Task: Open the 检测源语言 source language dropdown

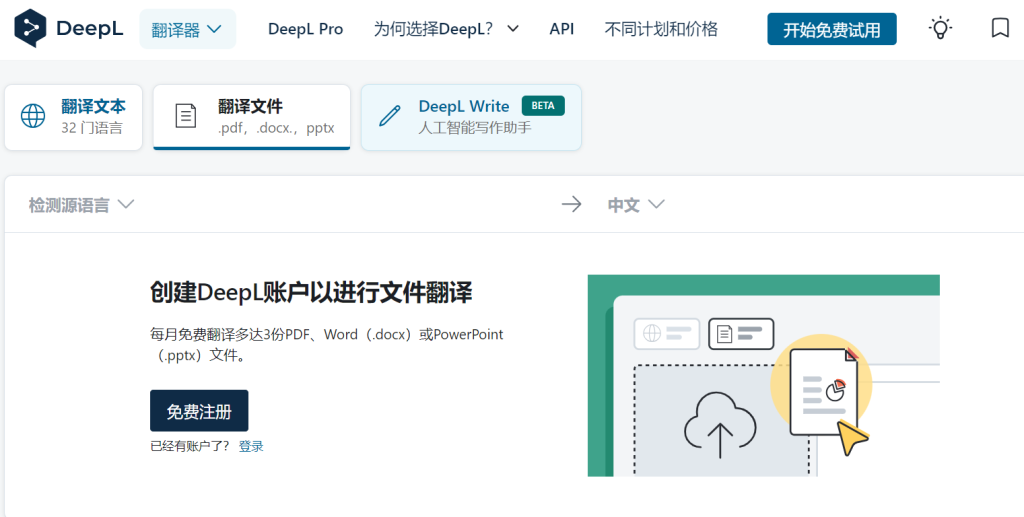Action: click(x=81, y=205)
